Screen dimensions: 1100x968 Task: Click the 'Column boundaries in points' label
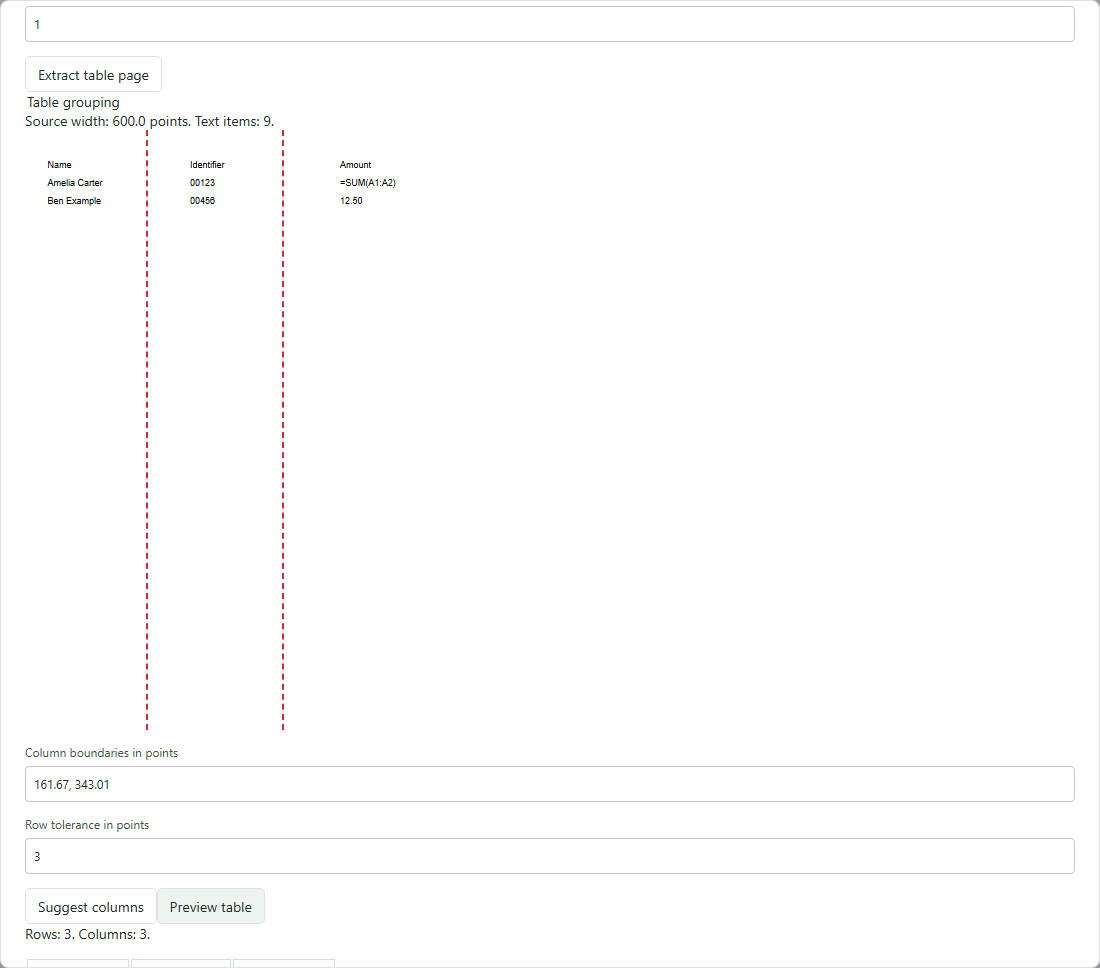point(102,753)
